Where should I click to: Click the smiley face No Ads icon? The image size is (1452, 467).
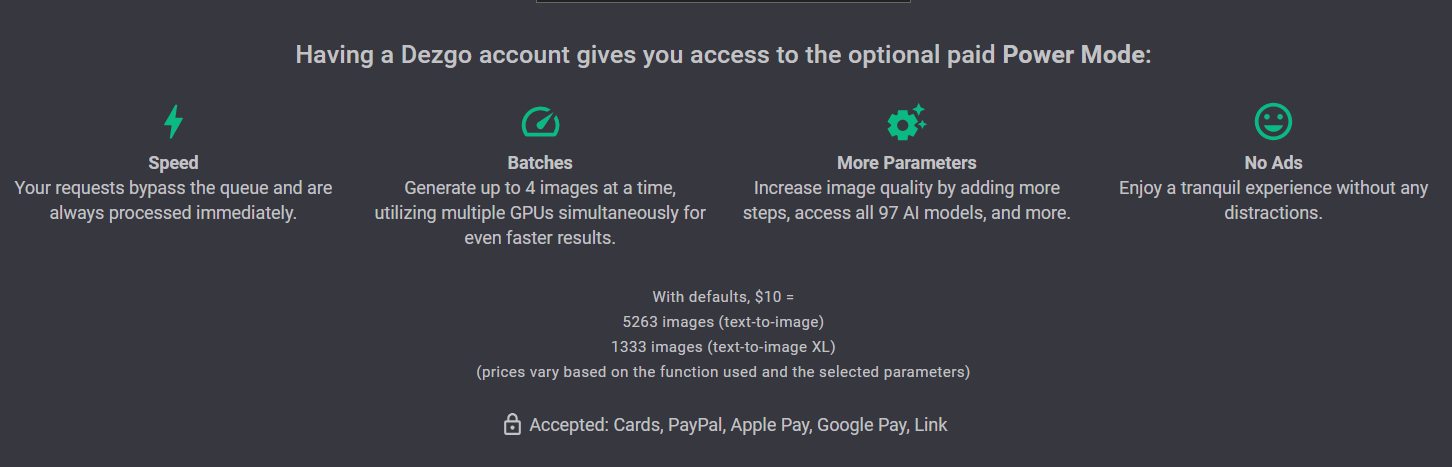point(1273,122)
